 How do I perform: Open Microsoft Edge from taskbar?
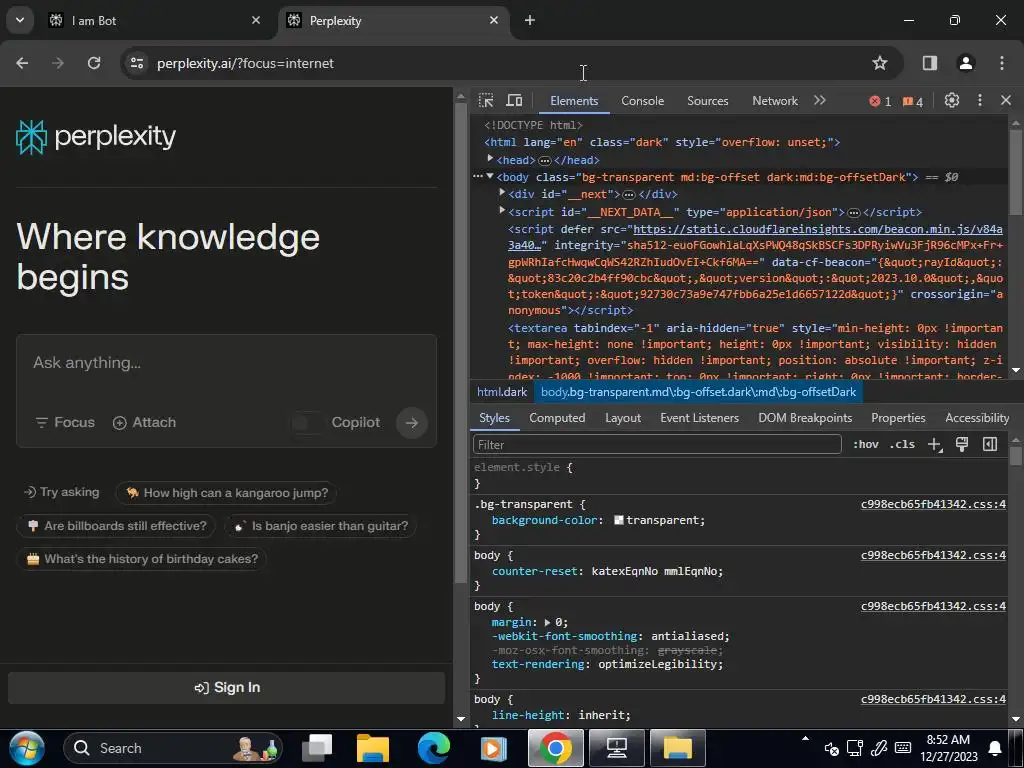pyautogui.click(x=434, y=748)
